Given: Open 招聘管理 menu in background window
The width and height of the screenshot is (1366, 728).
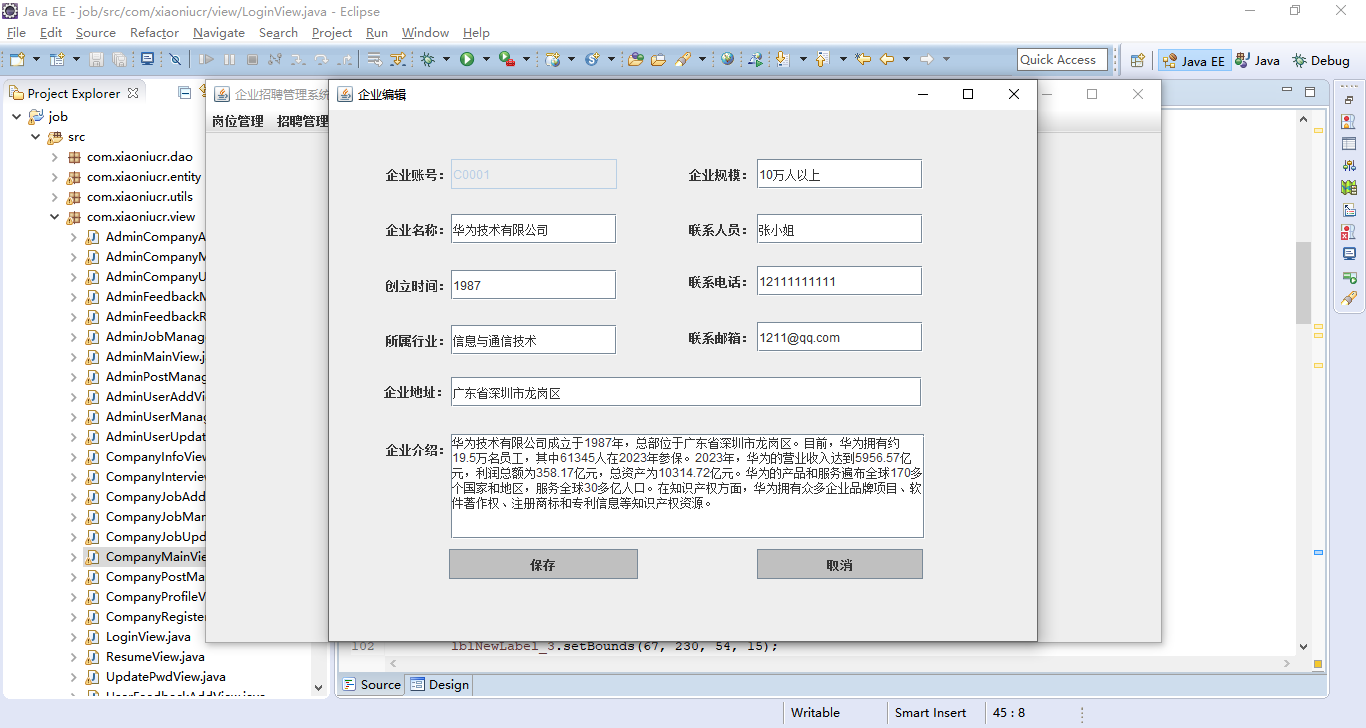Looking at the screenshot, I should 303,121.
